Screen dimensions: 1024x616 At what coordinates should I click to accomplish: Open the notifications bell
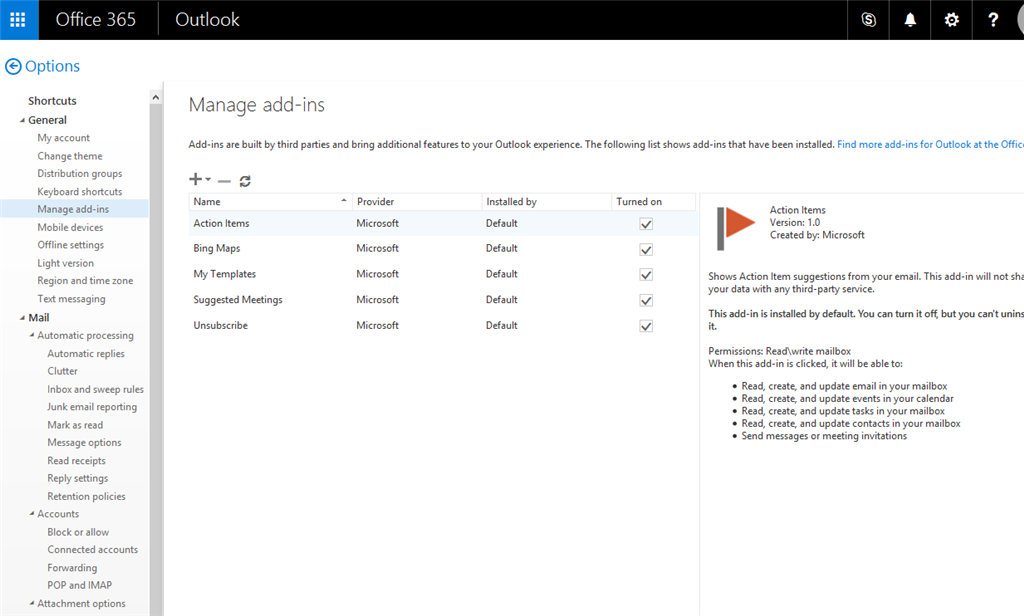click(x=910, y=20)
